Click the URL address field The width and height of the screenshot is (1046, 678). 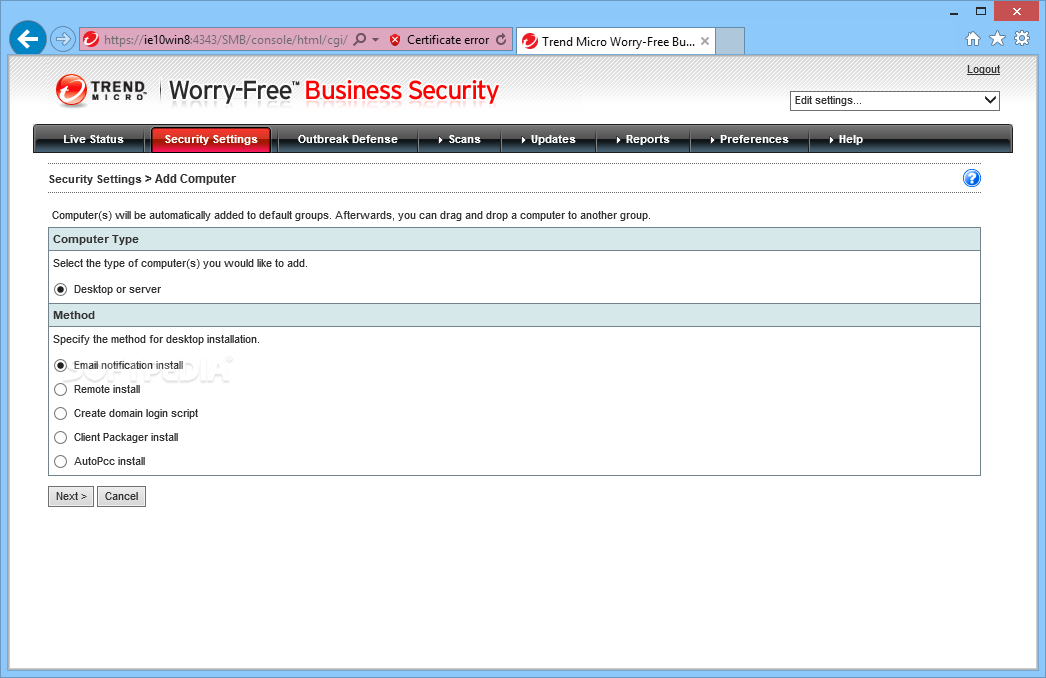point(225,40)
